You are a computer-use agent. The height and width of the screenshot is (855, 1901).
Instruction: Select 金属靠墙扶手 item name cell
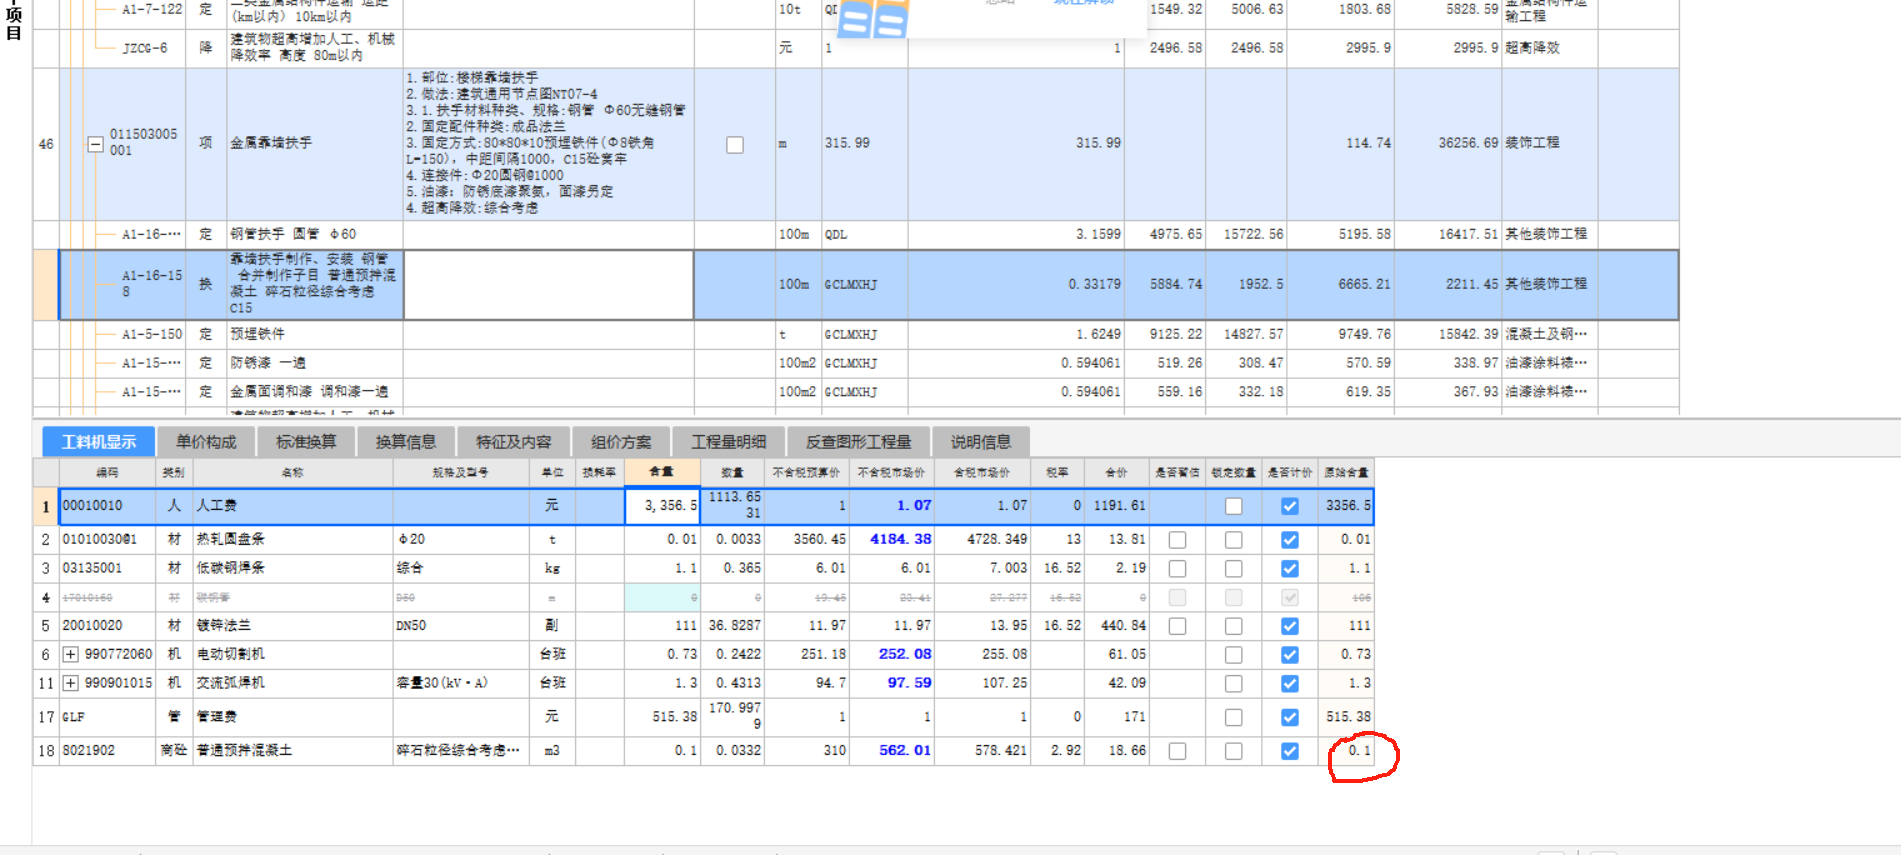(315, 144)
